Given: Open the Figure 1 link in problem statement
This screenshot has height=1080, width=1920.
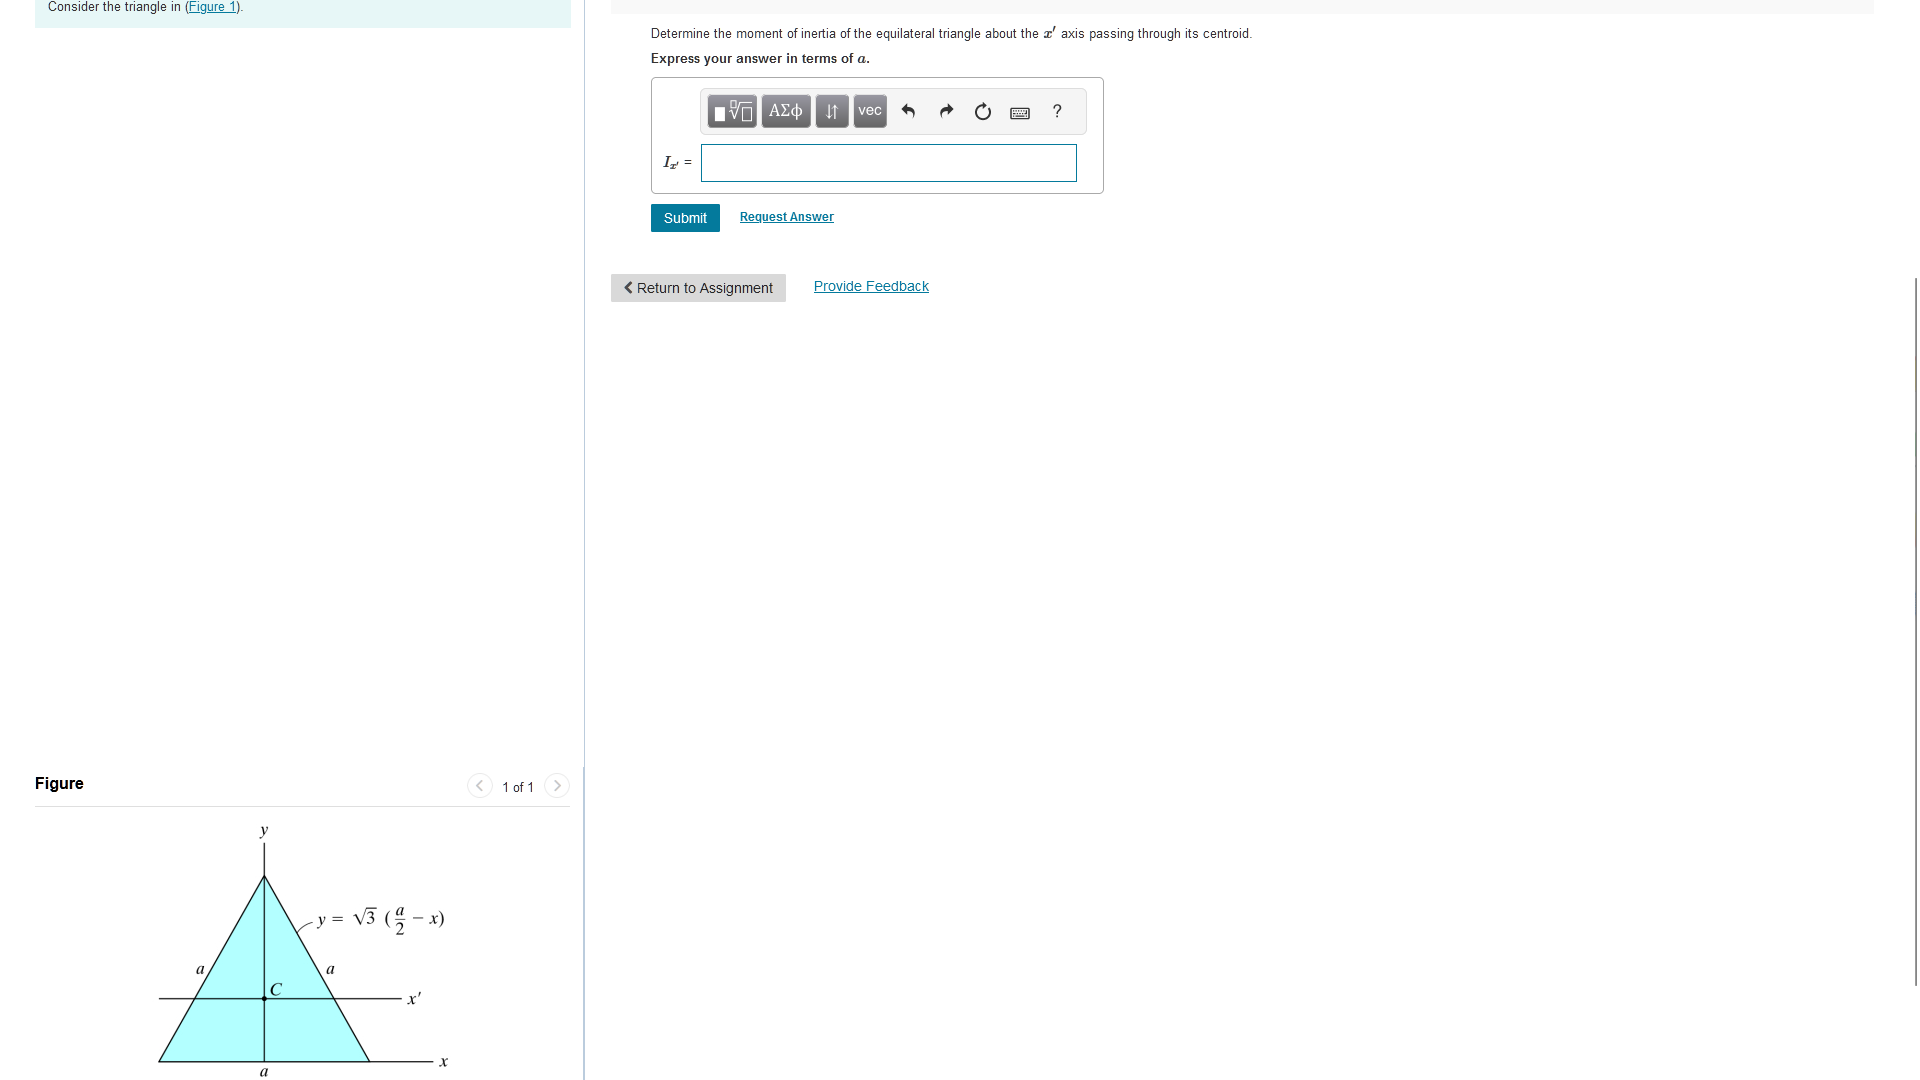Looking at the screenshot, I should [x=212, y=7].
